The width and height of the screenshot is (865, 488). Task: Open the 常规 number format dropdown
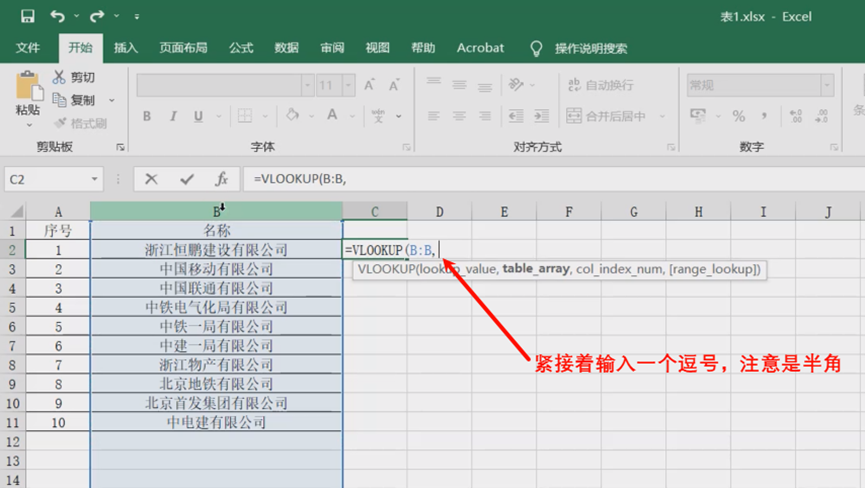[826, 85]
